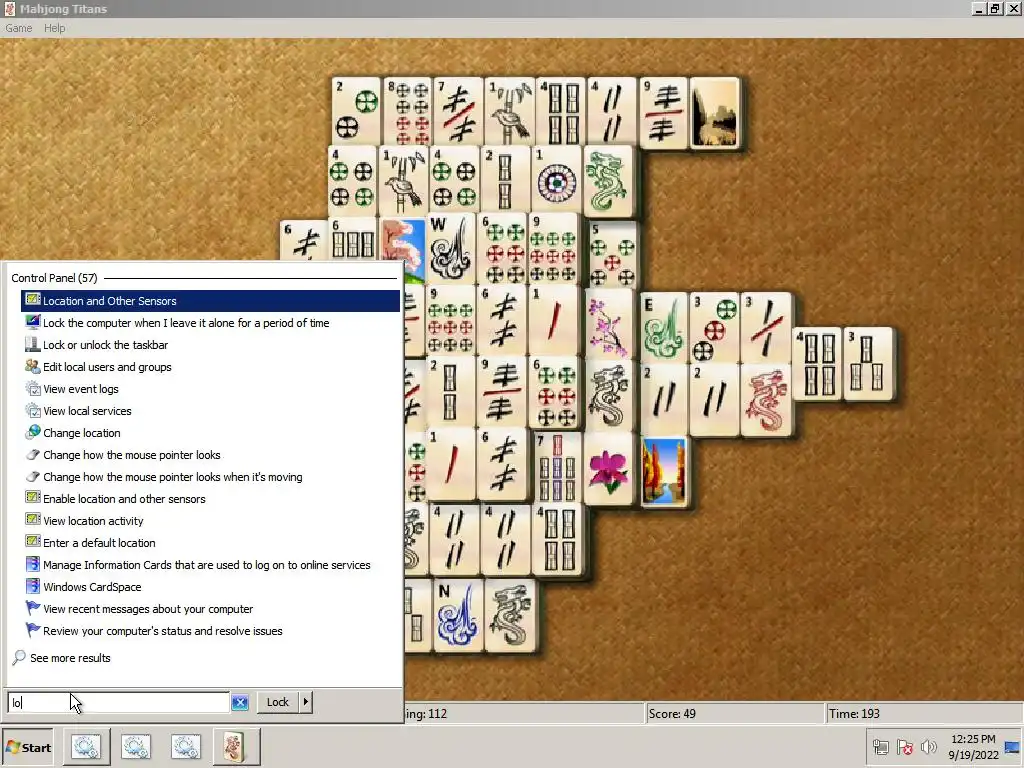Select the autumn trees season tile
Viewport: 1024px width, 768px height.
(664, 472)
